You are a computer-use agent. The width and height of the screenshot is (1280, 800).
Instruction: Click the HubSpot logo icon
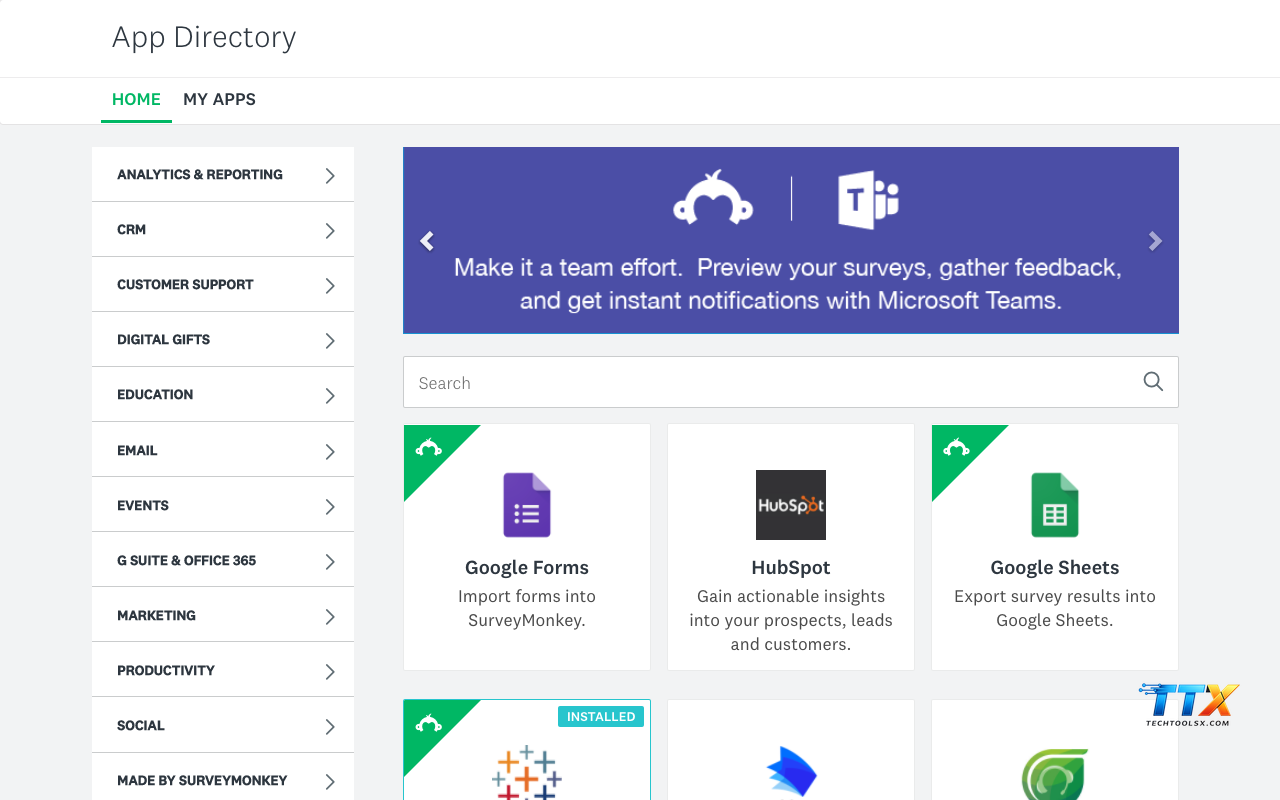click(x=791, y=505)
